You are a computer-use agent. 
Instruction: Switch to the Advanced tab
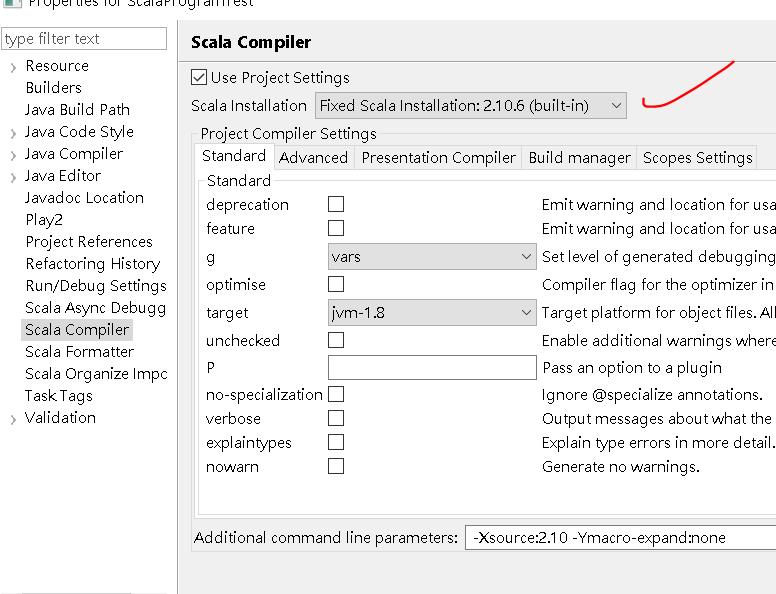(313, 157)
